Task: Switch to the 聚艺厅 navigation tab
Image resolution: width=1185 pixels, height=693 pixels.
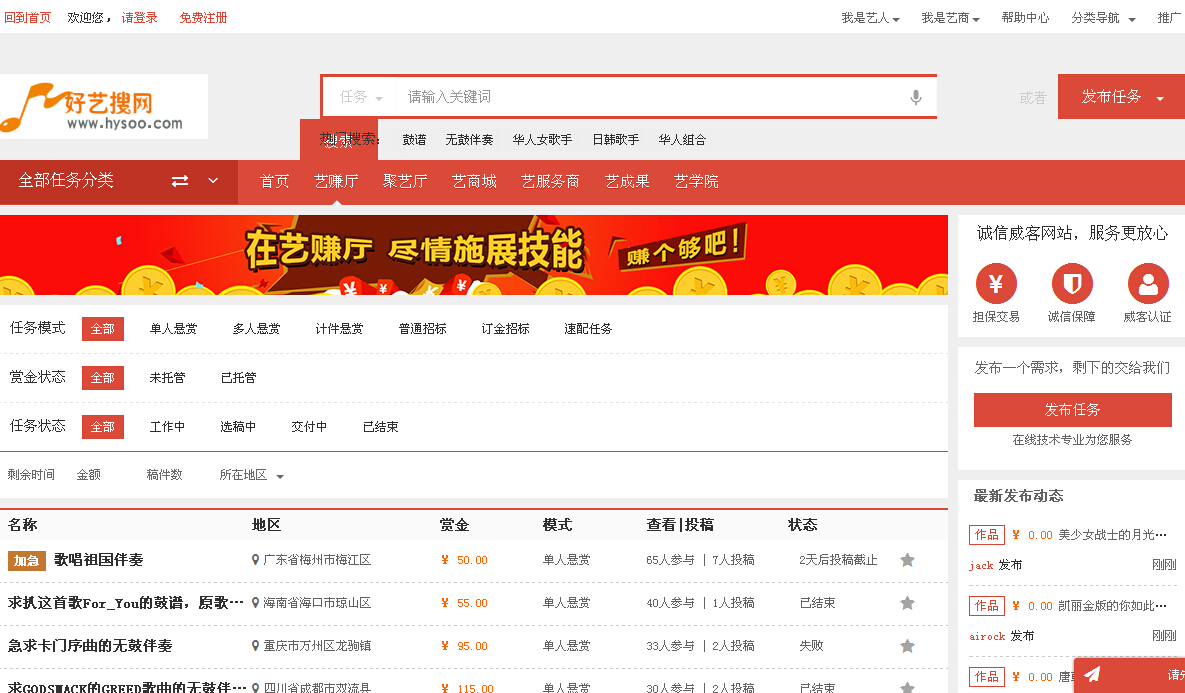Action: coord(405,181)
